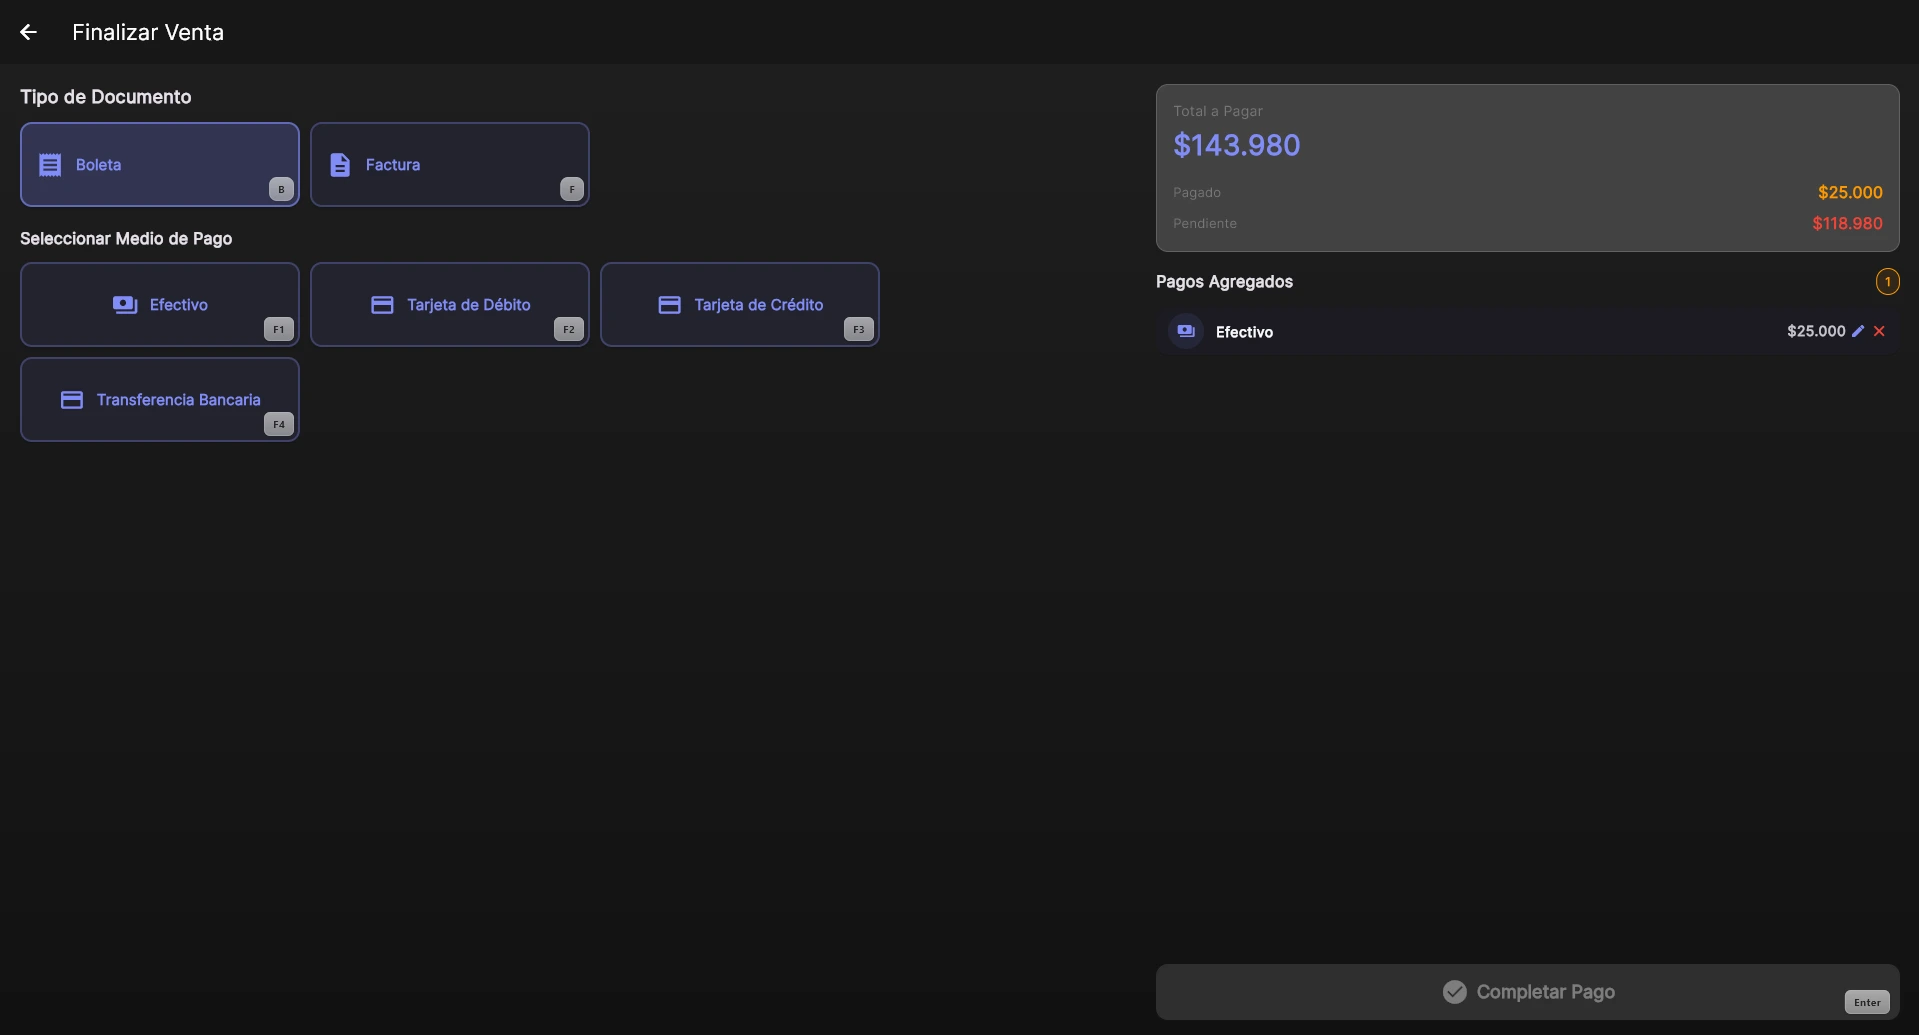Click the payments count badge showing 1

coord(1887,282)
